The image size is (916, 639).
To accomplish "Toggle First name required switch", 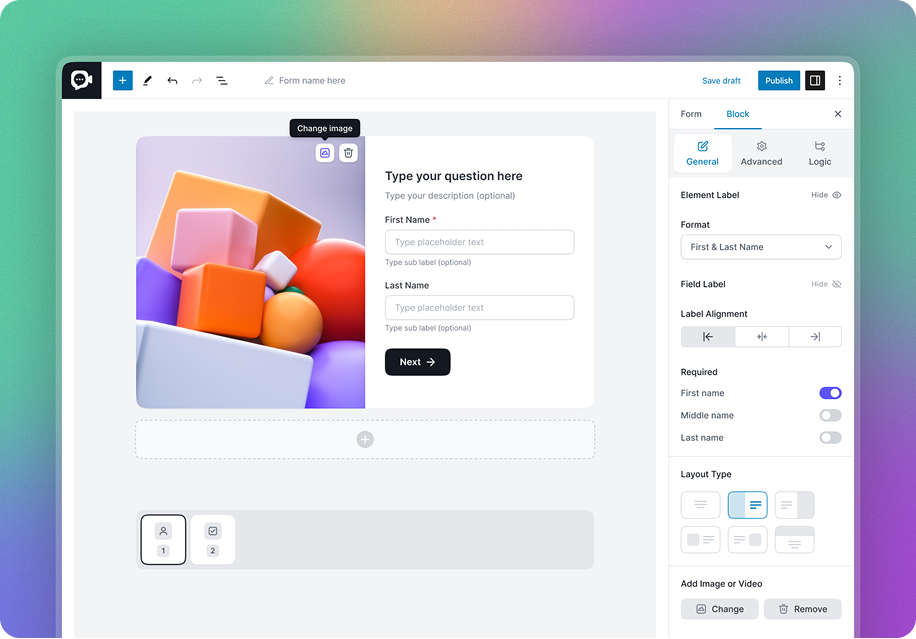I will coord(830,393).
